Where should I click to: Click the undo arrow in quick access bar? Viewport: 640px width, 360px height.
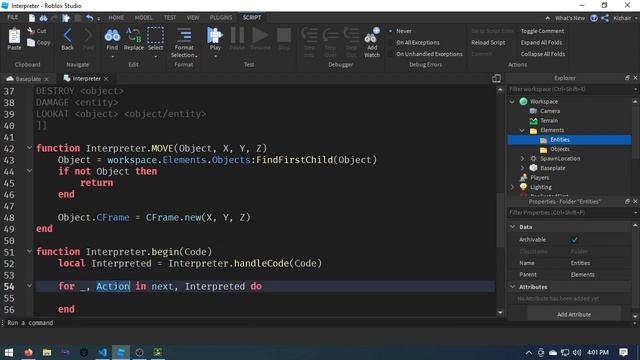[89, 18]
